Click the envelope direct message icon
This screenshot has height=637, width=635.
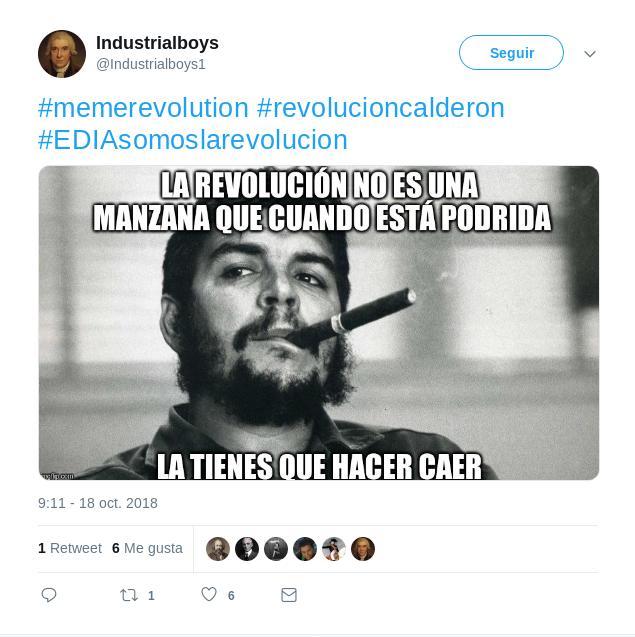(x=289, y=595)
